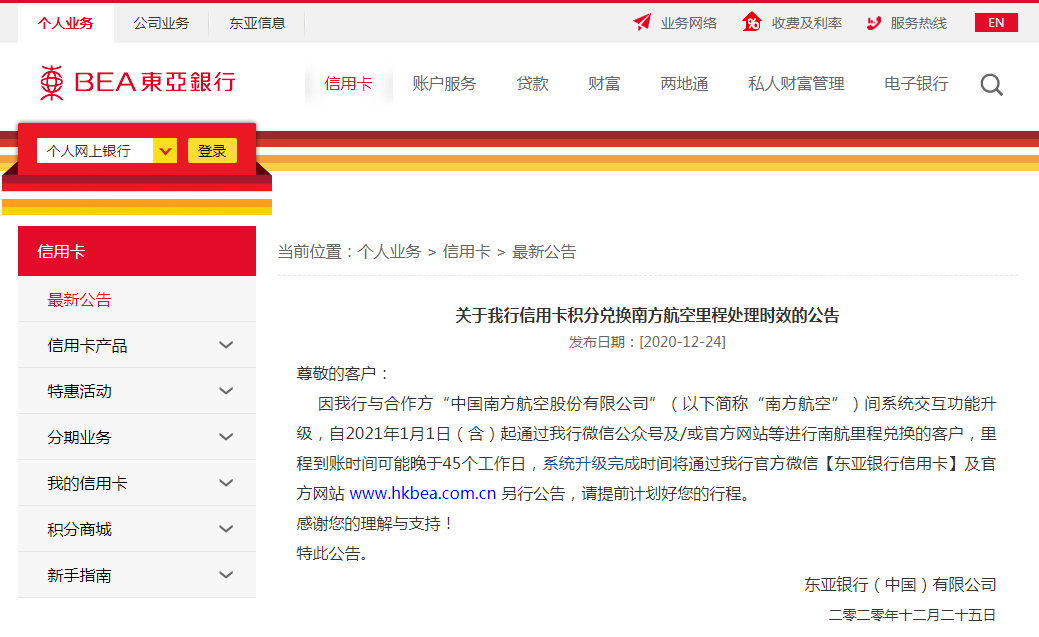Click 个人业务 in the breadcrumb
Viewport: 1039px width, 637px height.
click(x=390, y=252)
